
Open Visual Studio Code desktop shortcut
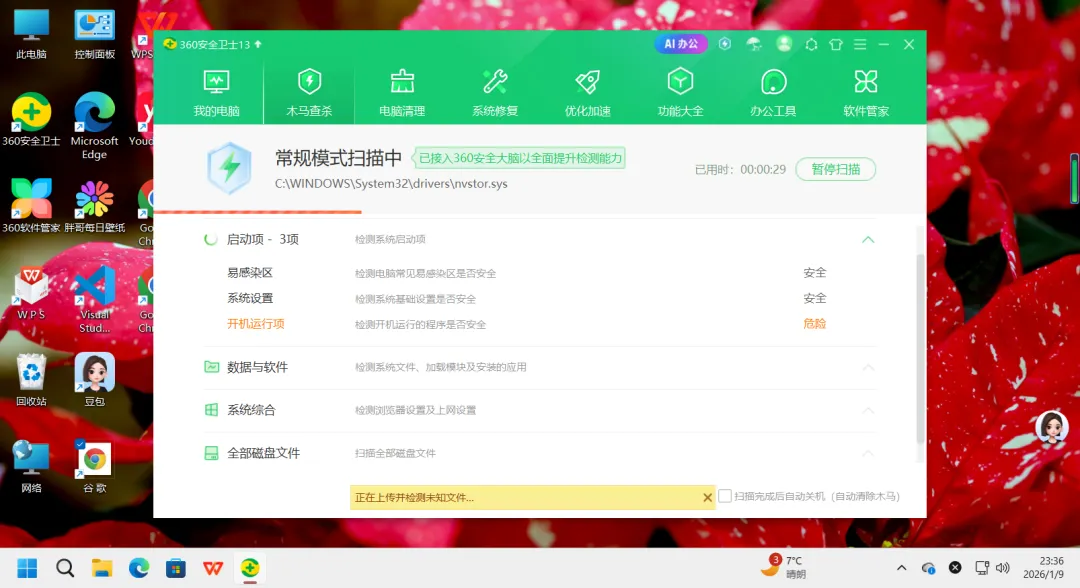point(94,300)
